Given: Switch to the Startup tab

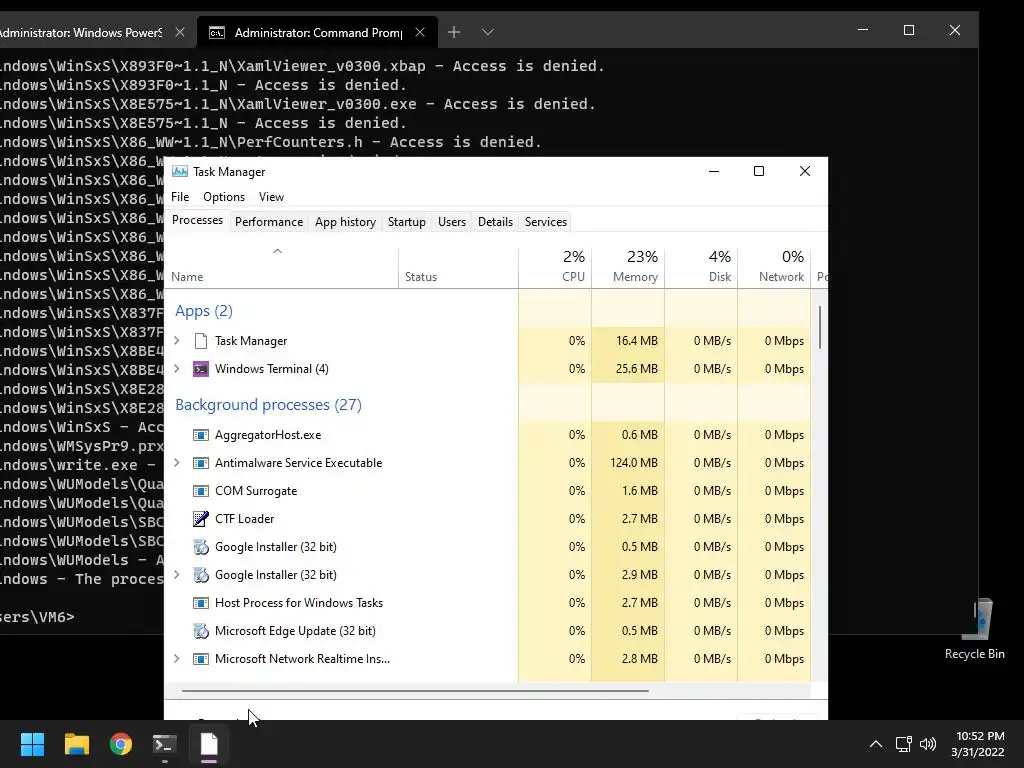Looking at the screenshot, I should pyautogui.click(x=407, y=222).
